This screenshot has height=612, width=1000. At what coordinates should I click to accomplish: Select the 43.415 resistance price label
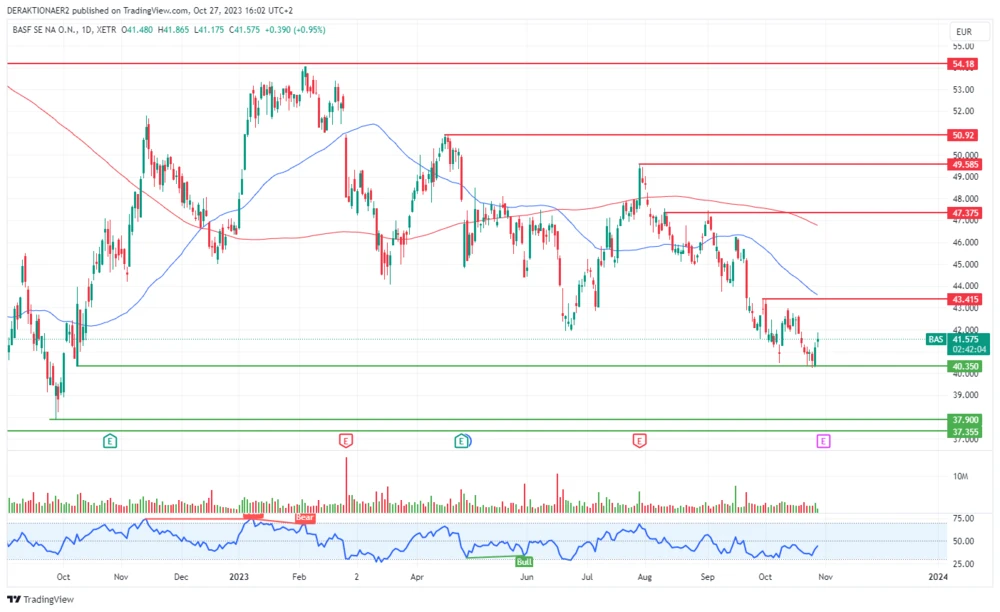click(x=966, y=299)
